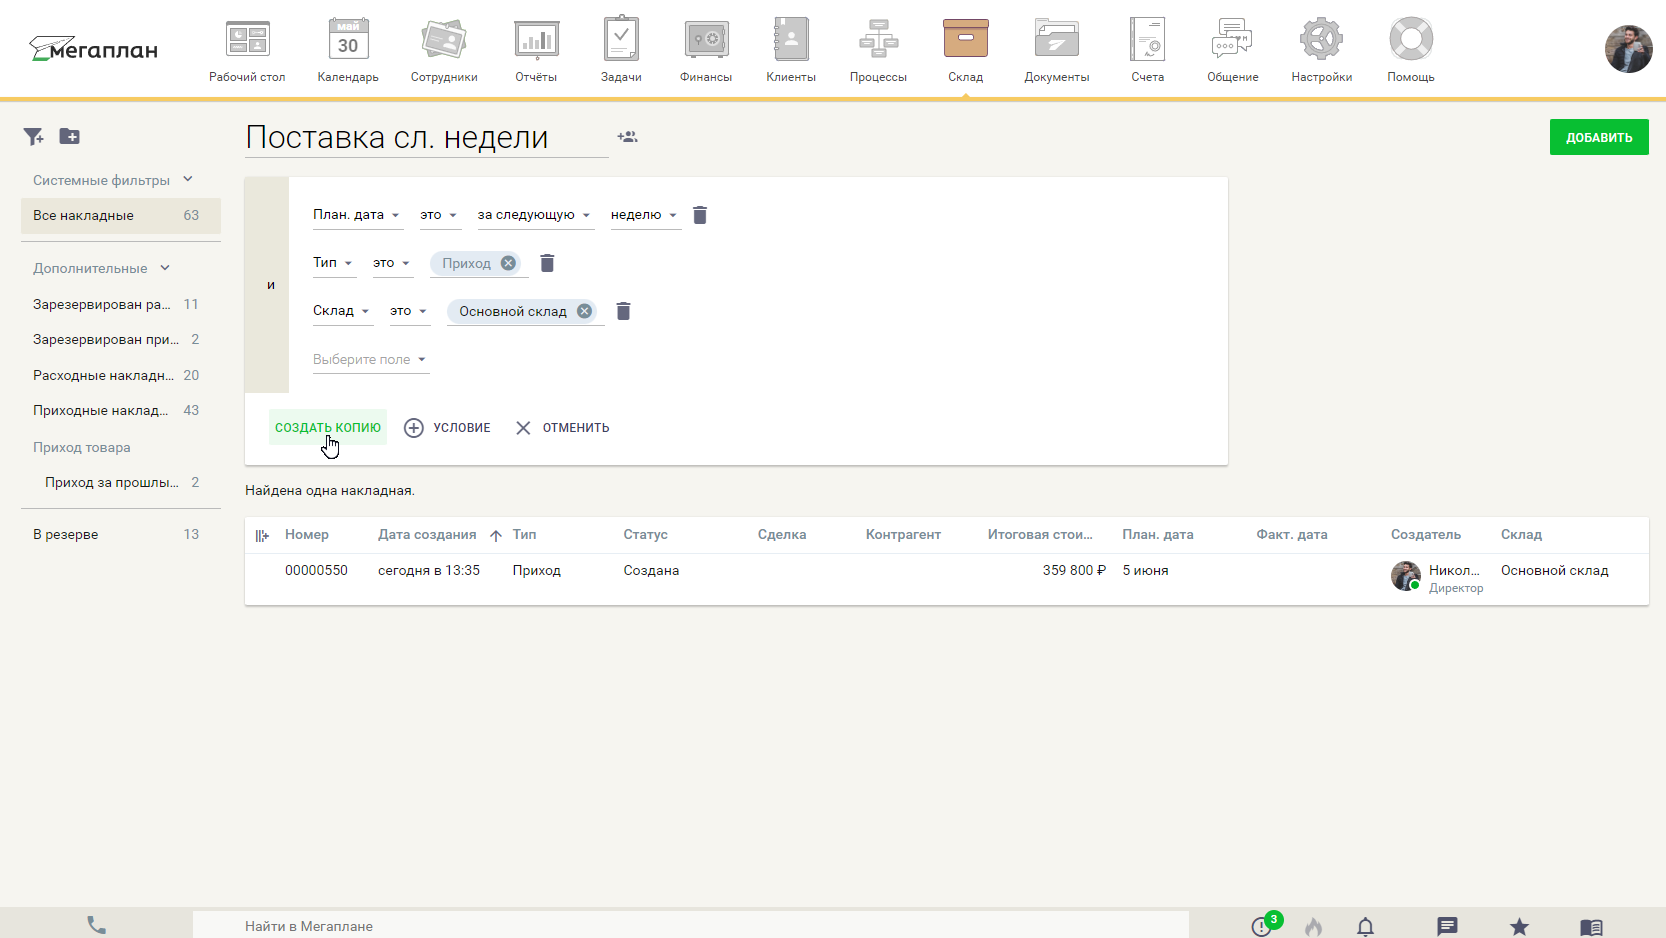Delete the Plan. date filter condition
The height and width of the screenshot is (938, 1666).
[x=700, y=215]
